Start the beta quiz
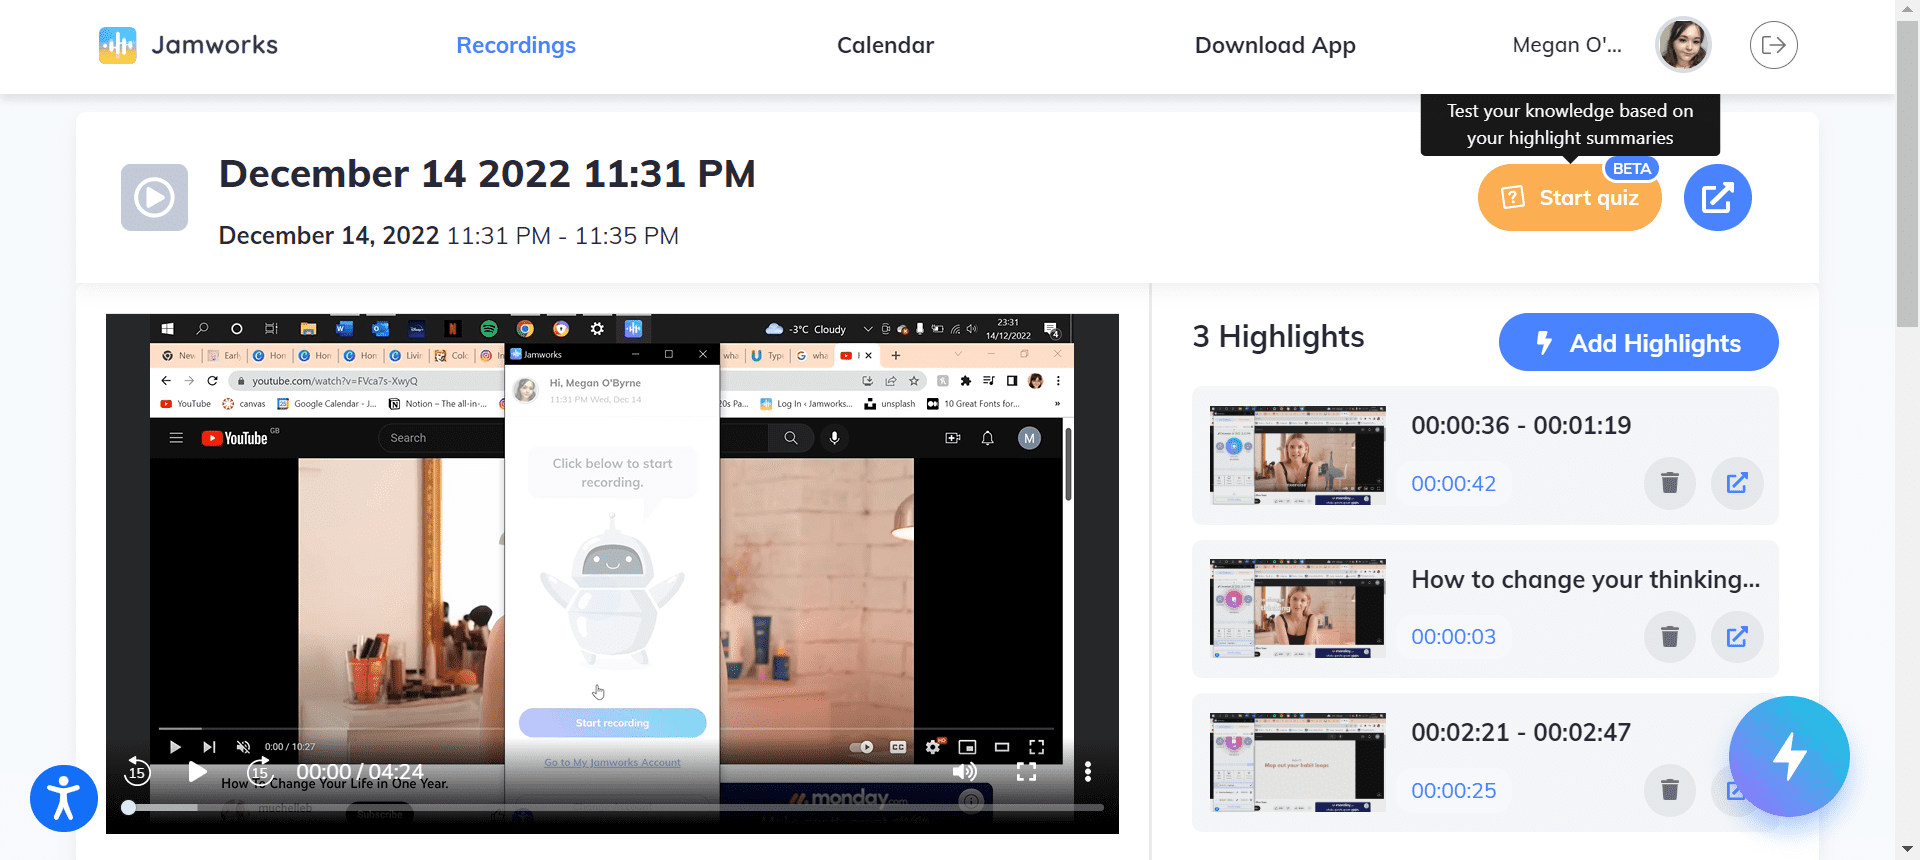Viewport: 1920px width, 860px height. click(1569, 198)
